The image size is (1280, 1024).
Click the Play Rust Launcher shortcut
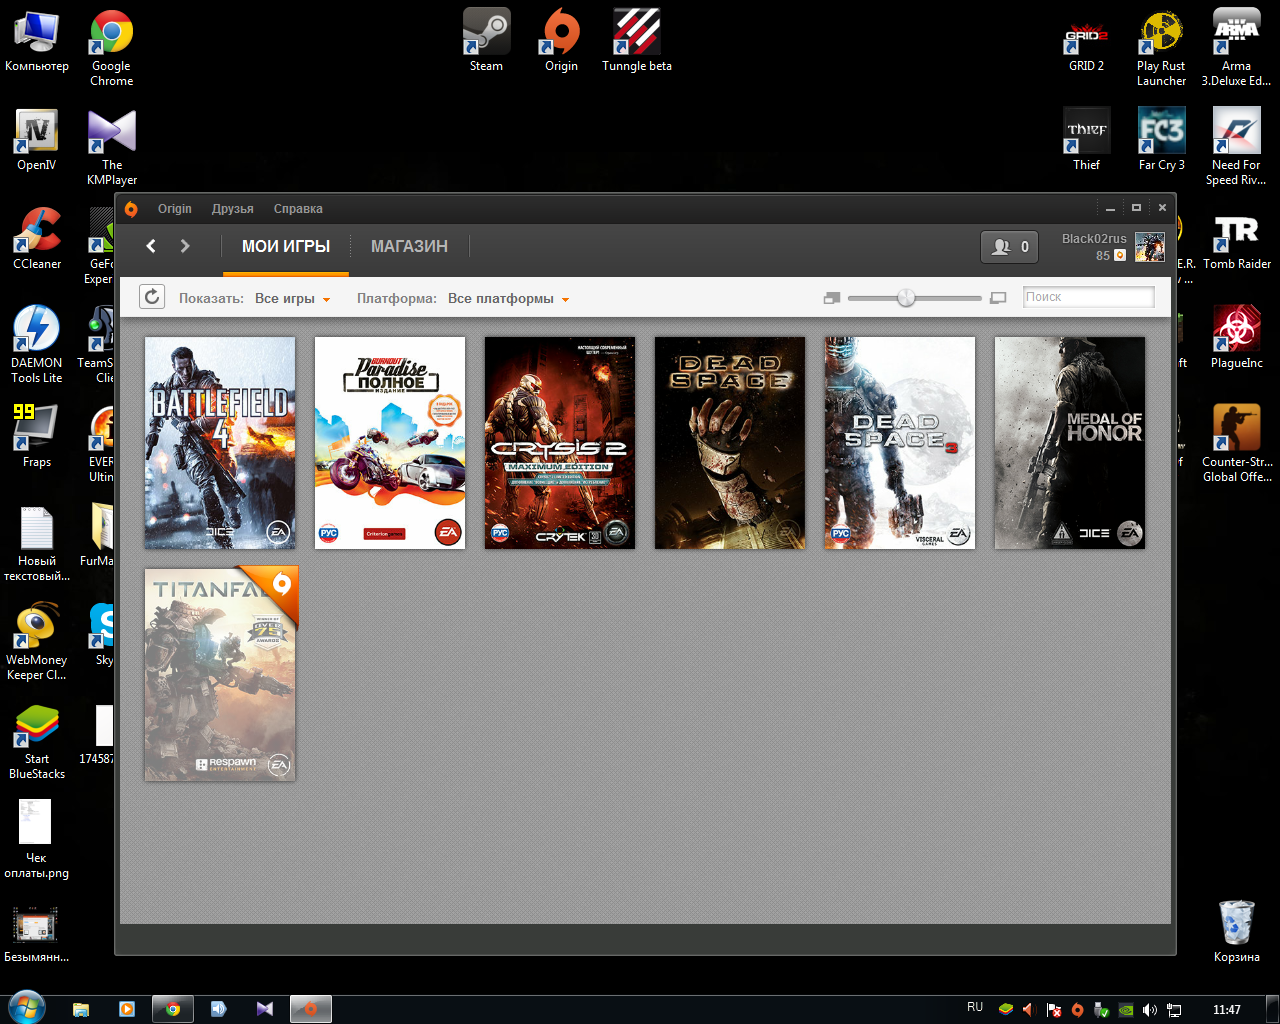tap(1162, 48)
